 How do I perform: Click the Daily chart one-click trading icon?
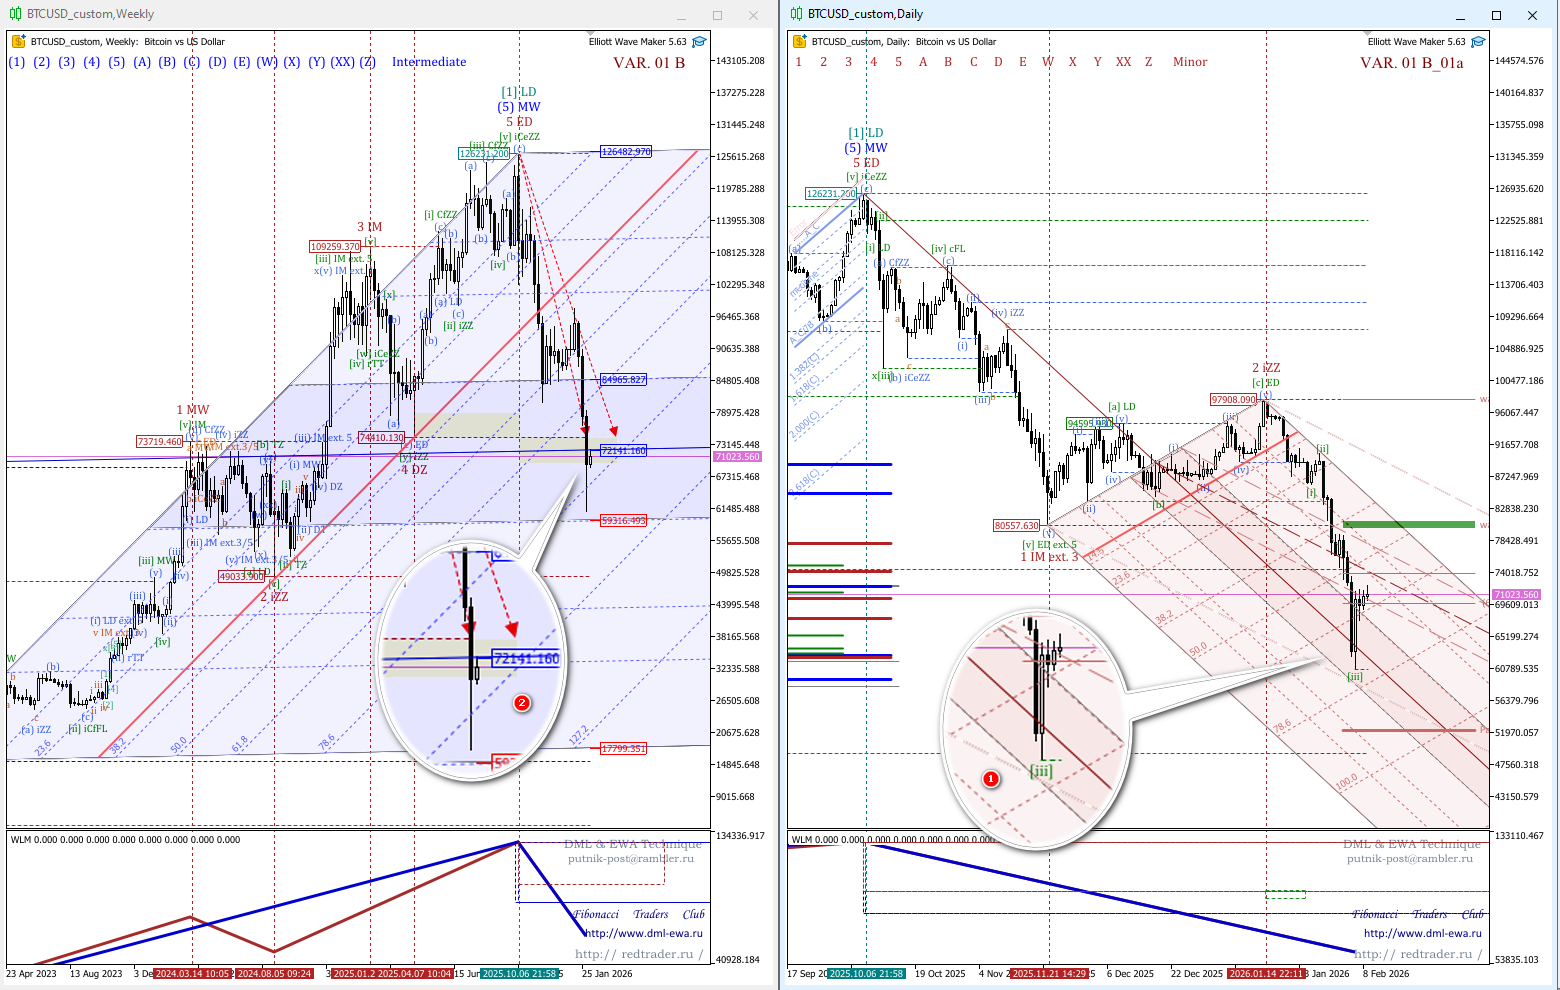pyautogui.click(x=798, y=42)
